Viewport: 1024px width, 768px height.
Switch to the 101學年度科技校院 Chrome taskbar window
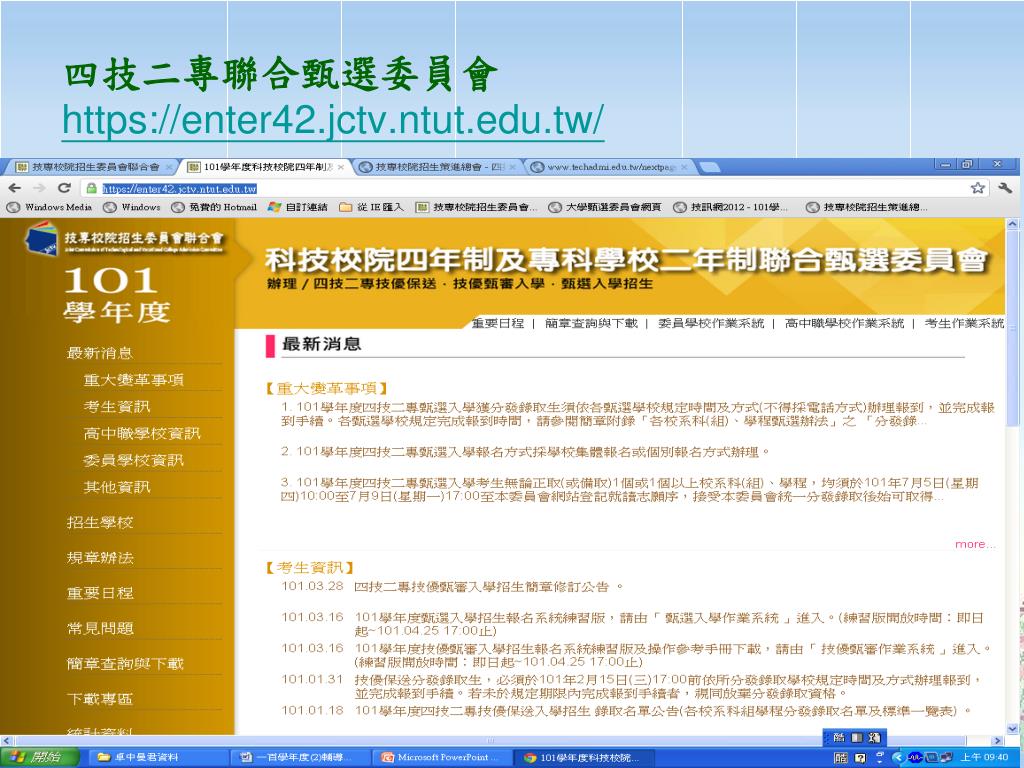click(x=584, y=758)
